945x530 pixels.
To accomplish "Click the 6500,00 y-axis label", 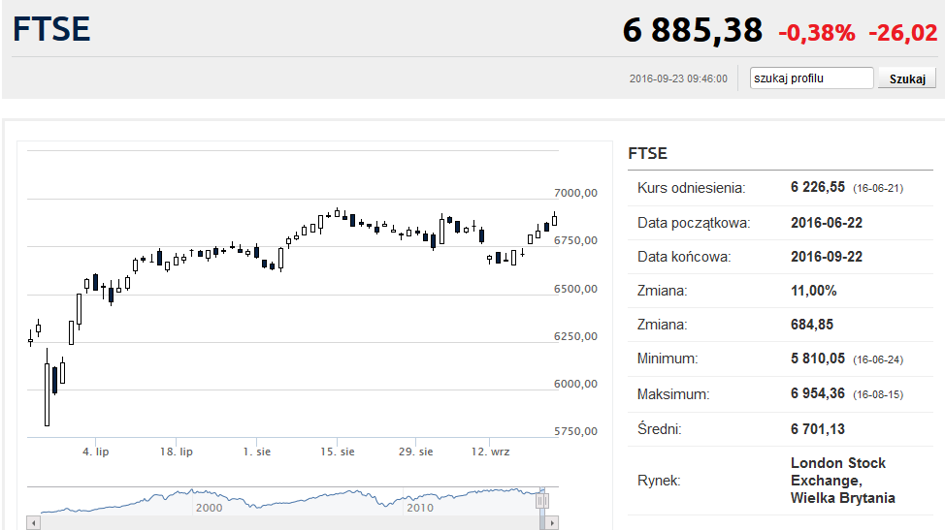I will [x=576, y=289].
